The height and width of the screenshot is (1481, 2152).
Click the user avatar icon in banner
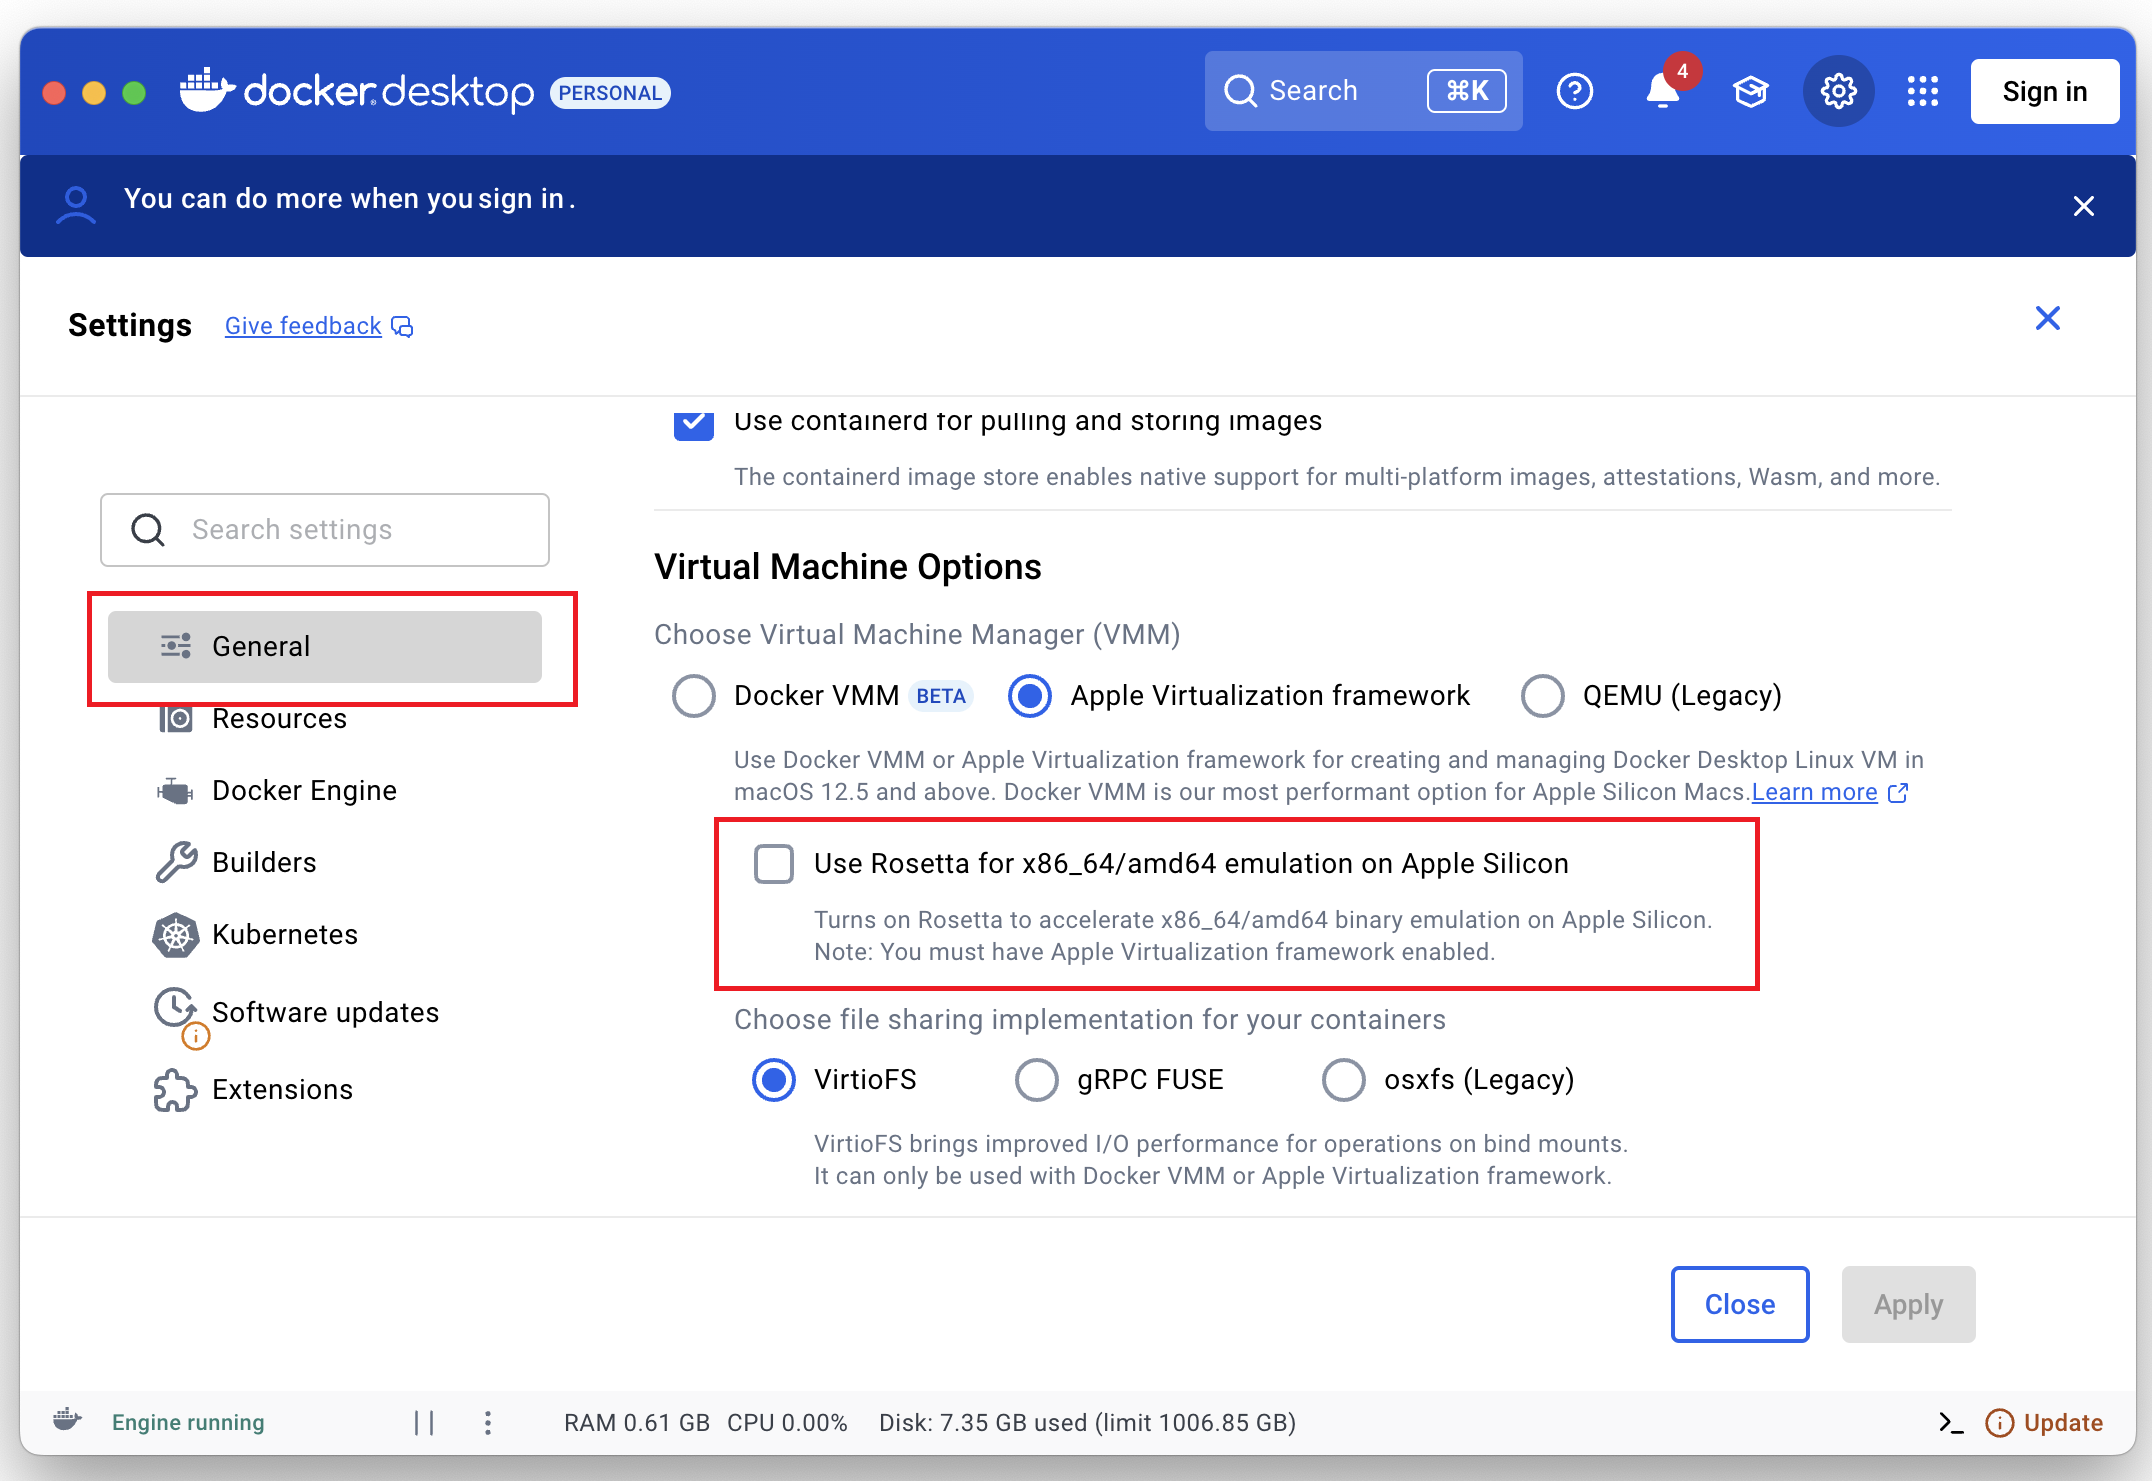pos(76,204)
